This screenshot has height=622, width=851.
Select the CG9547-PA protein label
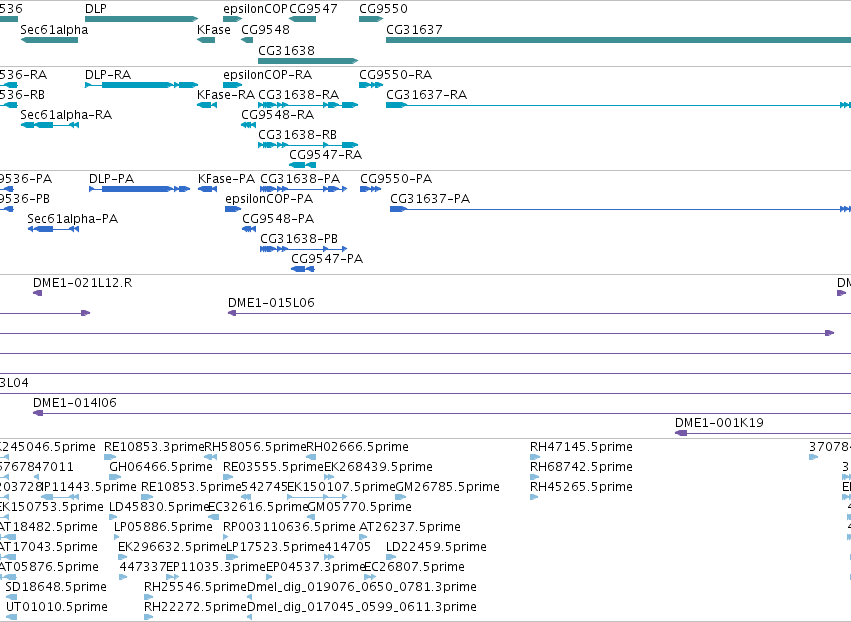click(x=327, y=259)
